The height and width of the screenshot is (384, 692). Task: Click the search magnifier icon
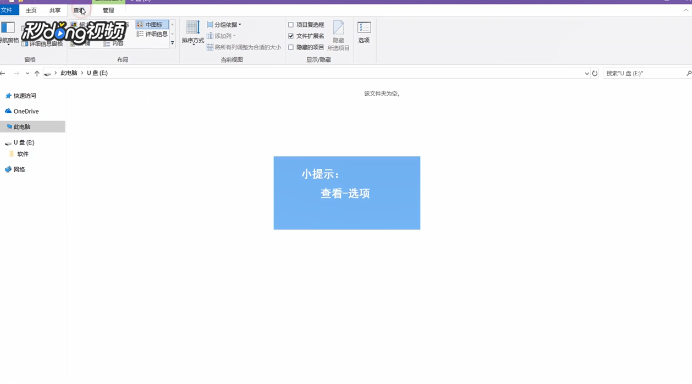click(x=688, y=73)
